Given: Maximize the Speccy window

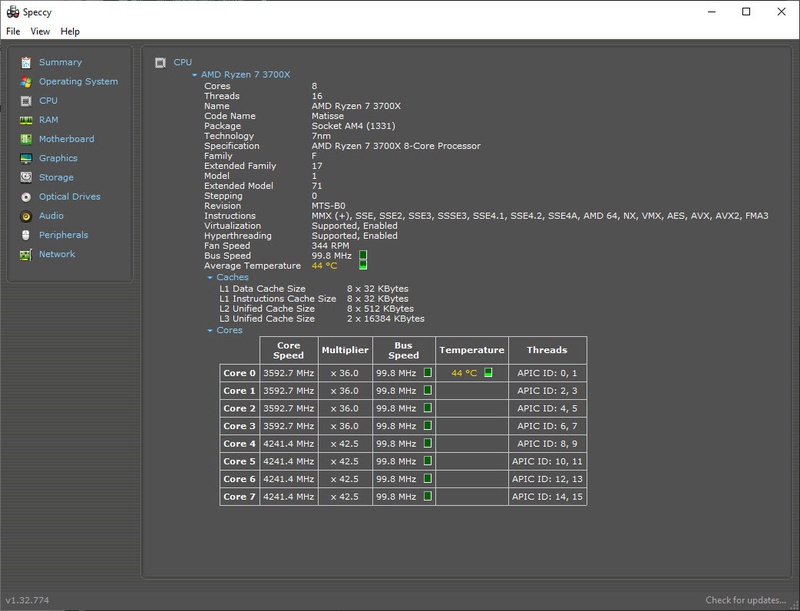Looking at the screenshot, I should pyautogui.click(x=746, y=12).
